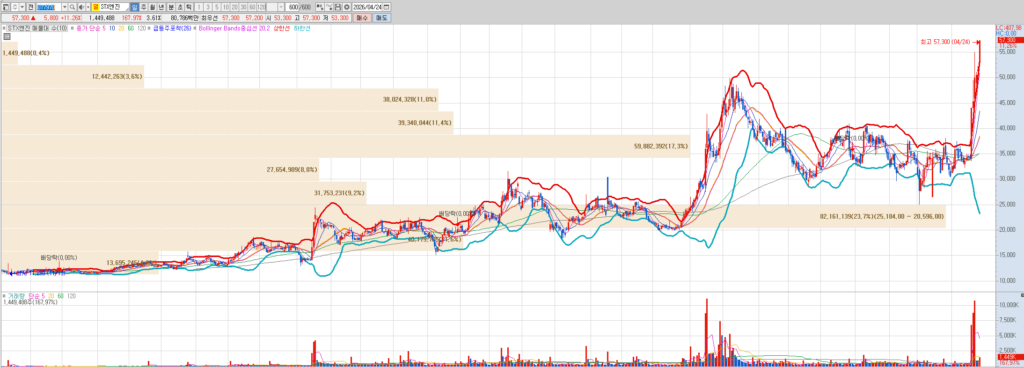Open the stock code history dropdown arrow
The height and width of the screenshot is (368, 1024).
(x=64, y=7)
